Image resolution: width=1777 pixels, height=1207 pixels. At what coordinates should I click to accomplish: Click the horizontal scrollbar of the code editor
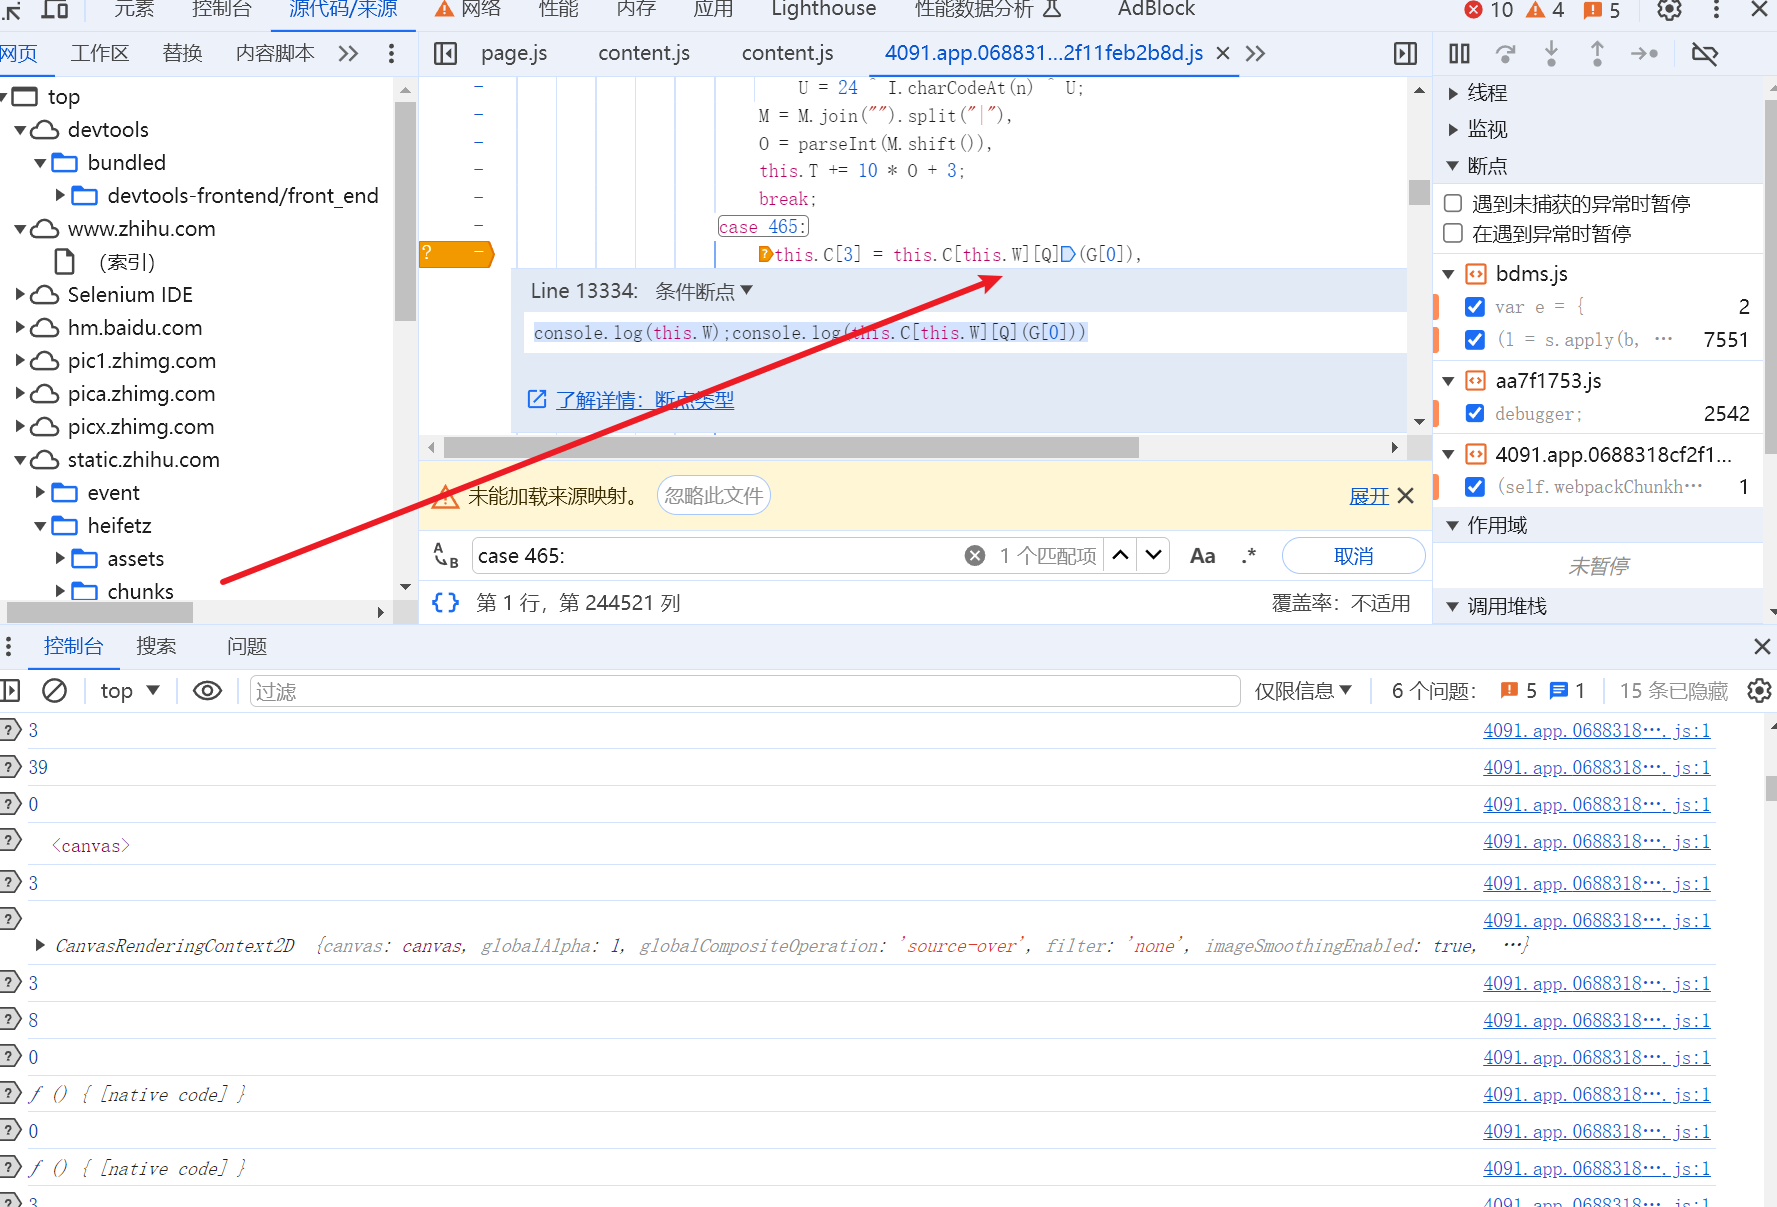pyautogui.click(x=790, y=447)
